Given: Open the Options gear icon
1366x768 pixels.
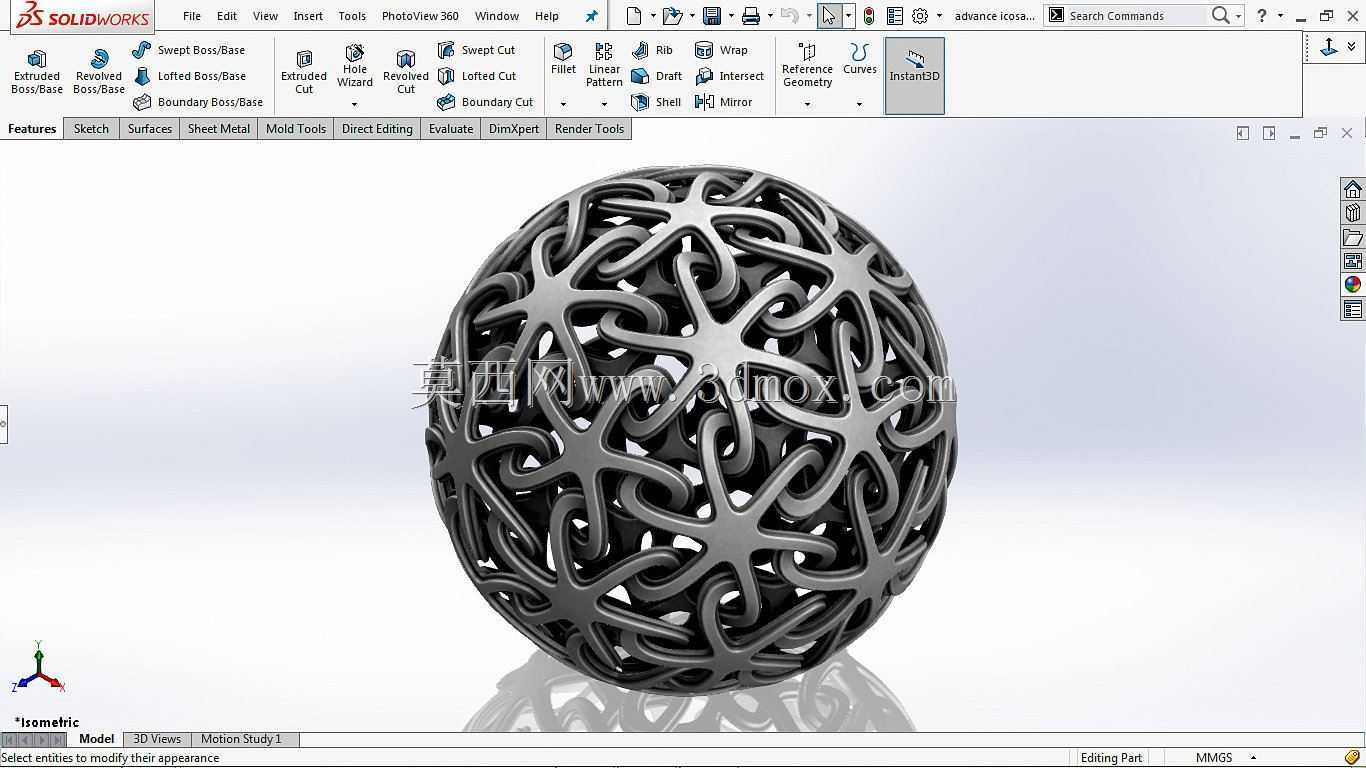Looking at the screenshot, I should click(x=920, y=16).
